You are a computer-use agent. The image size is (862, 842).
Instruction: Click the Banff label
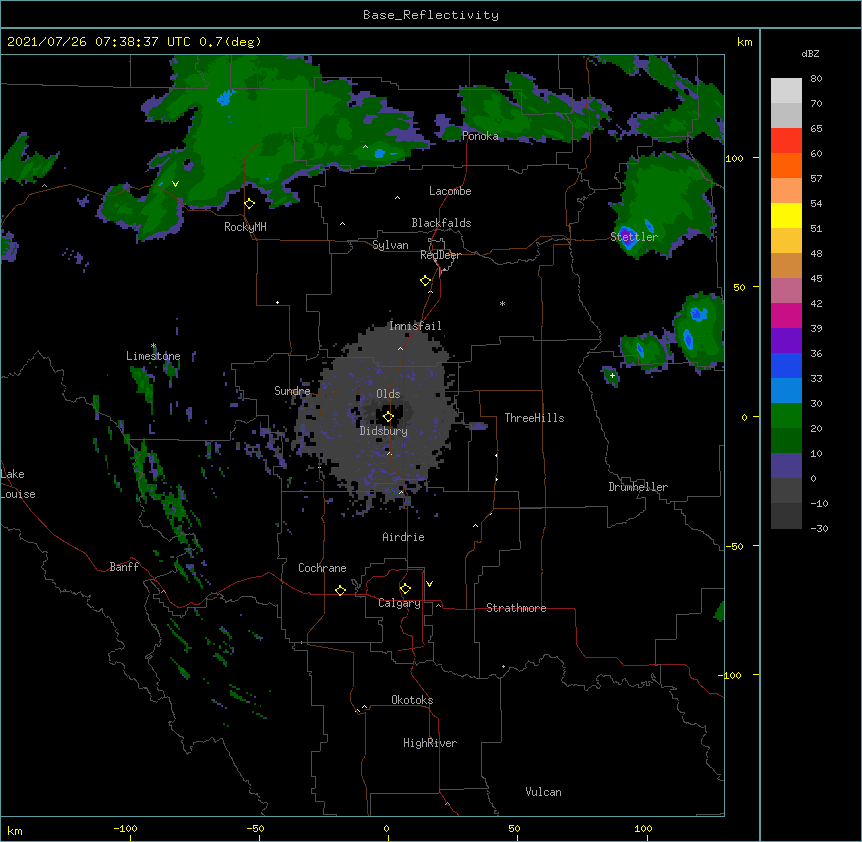point(124,567)
